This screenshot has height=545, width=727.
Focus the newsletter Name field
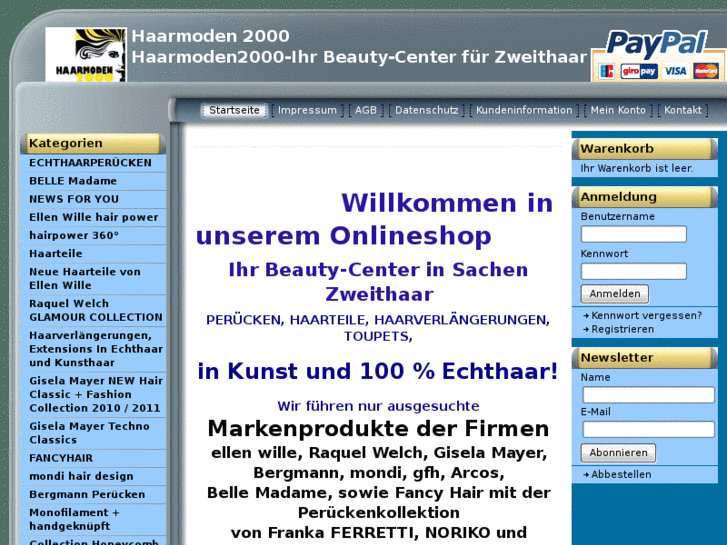pyautogui.click(x=648, y=395)
